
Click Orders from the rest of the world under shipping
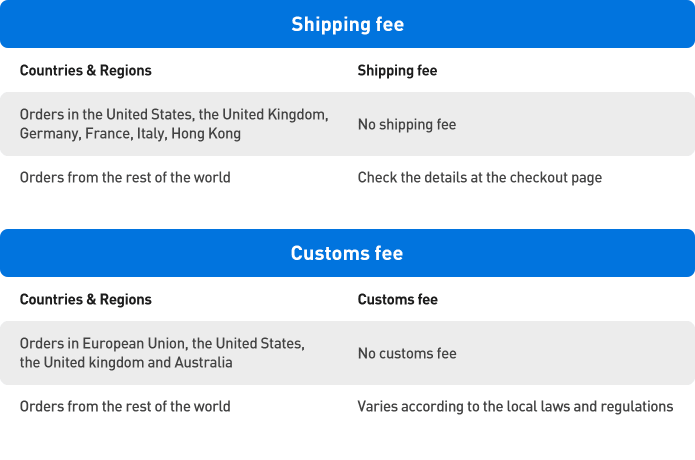[125, 177]
